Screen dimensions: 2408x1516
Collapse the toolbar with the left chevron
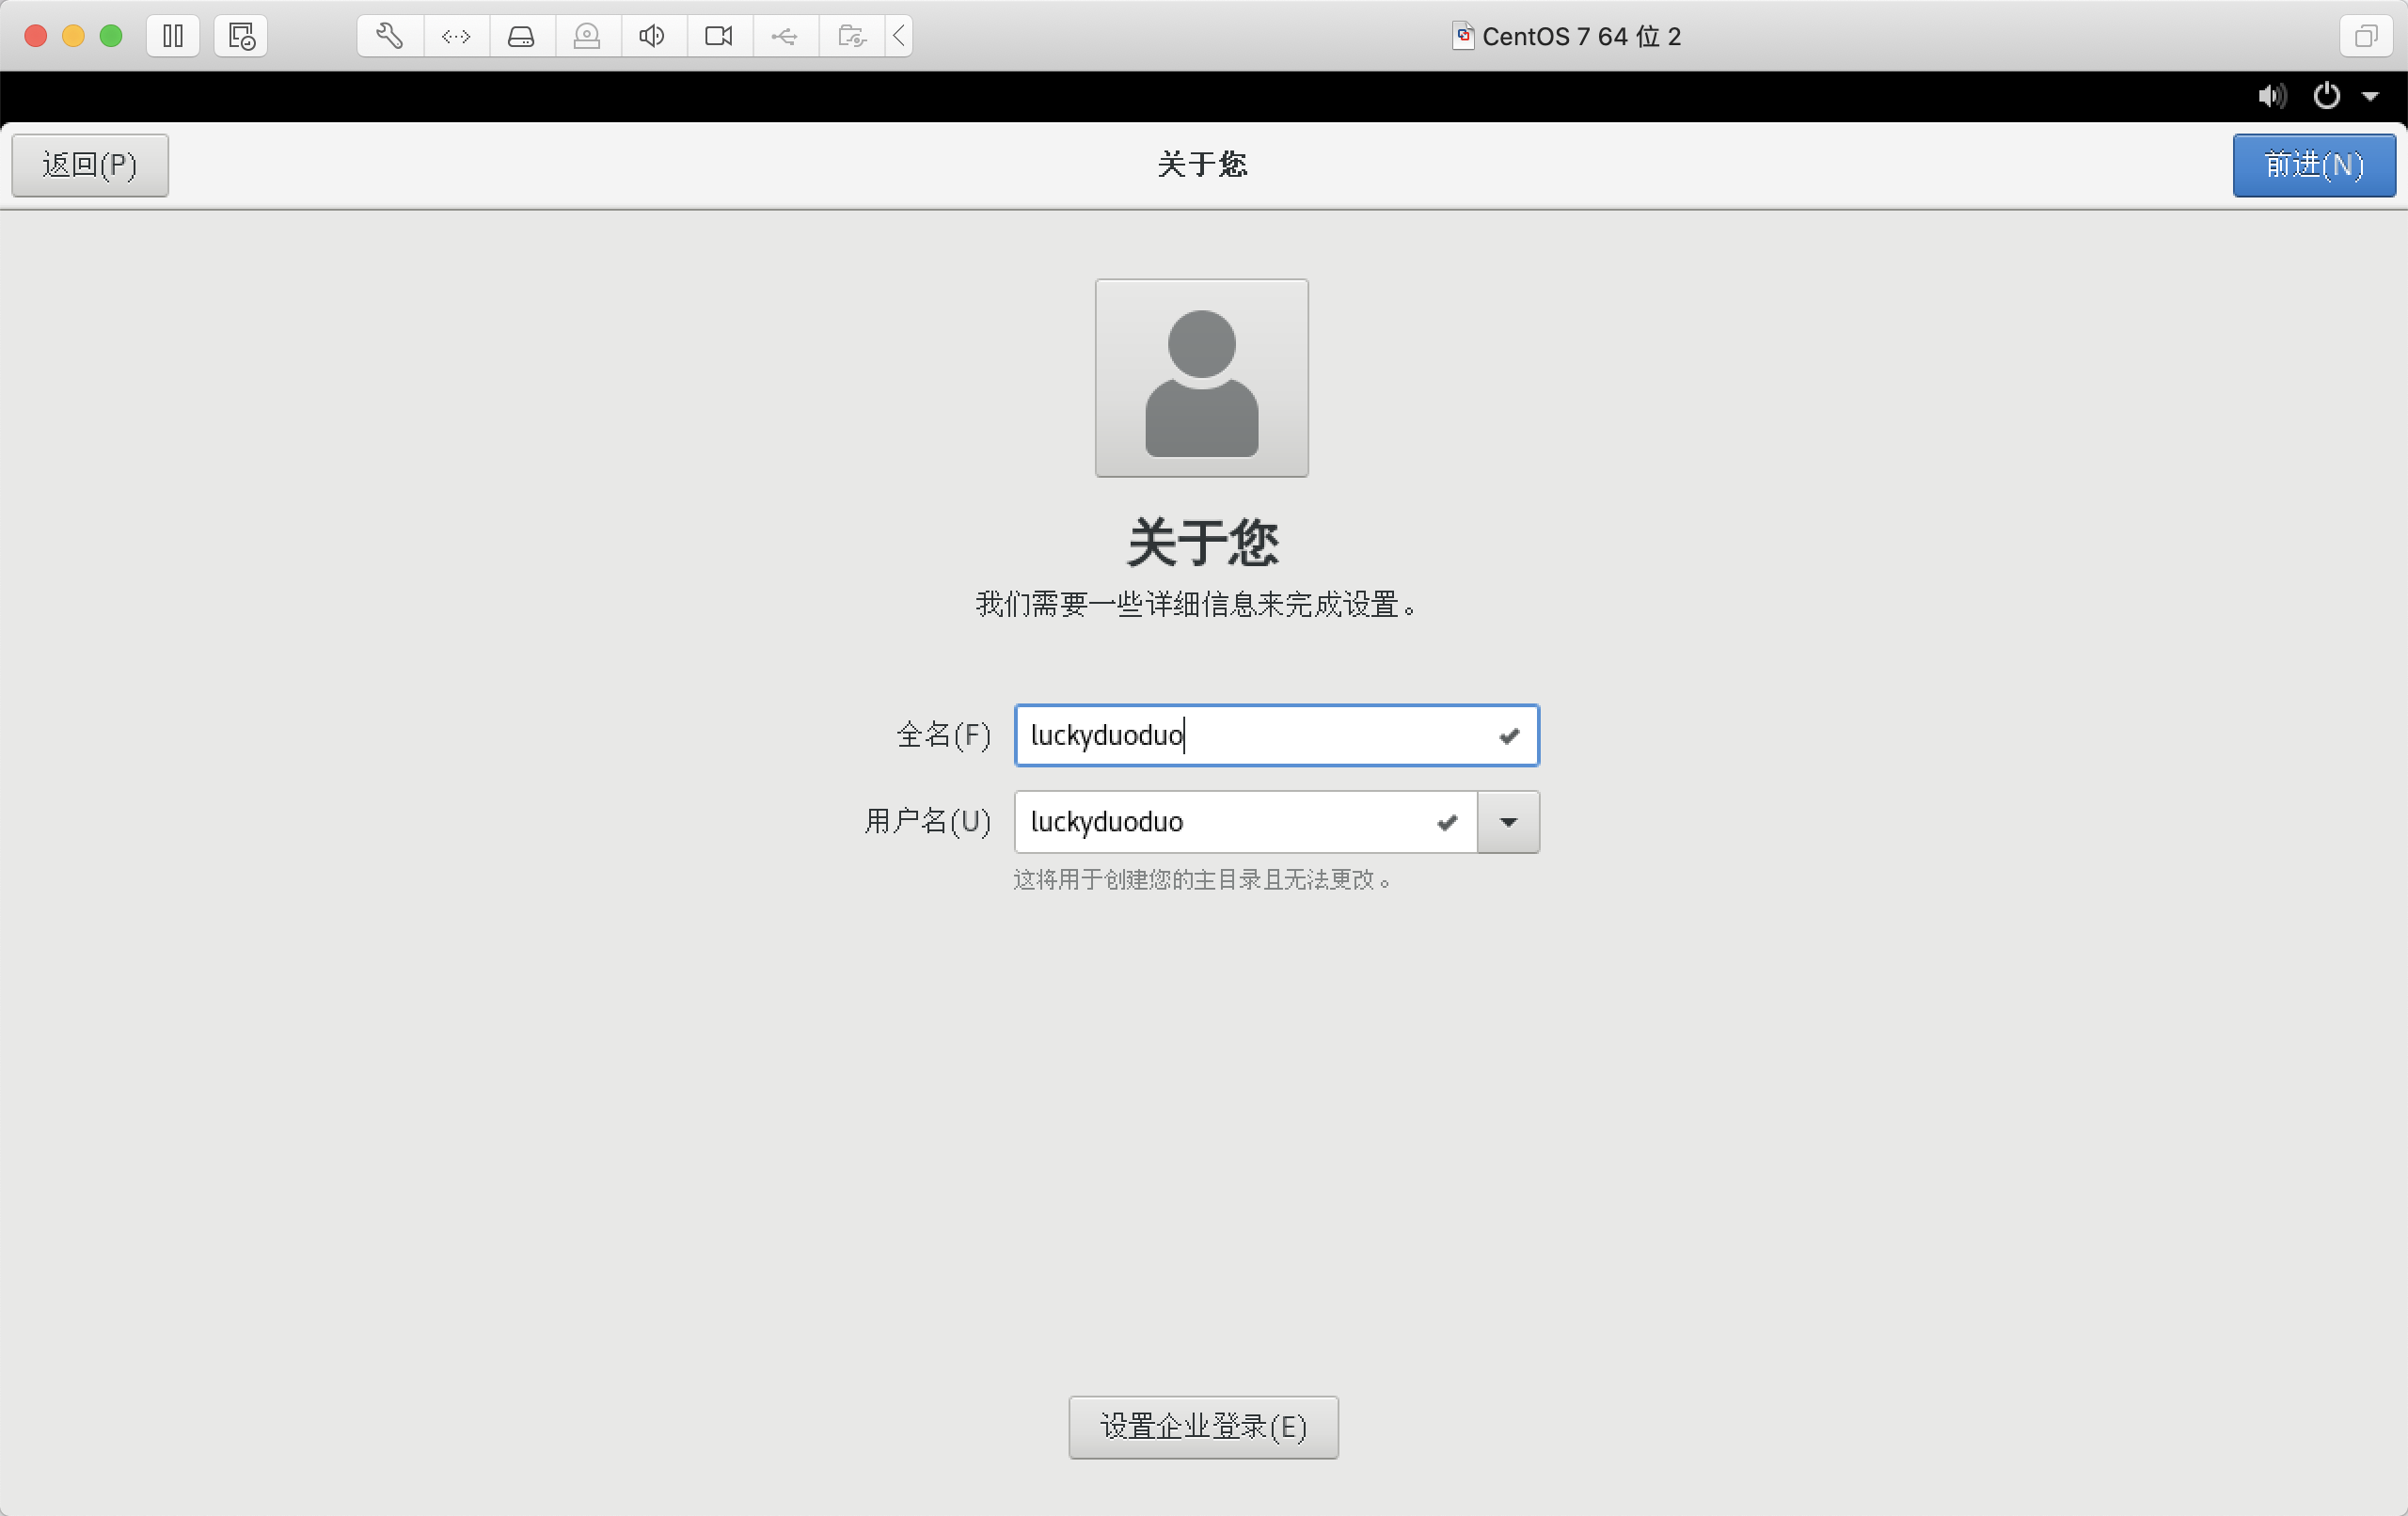(x=898, y=36)
